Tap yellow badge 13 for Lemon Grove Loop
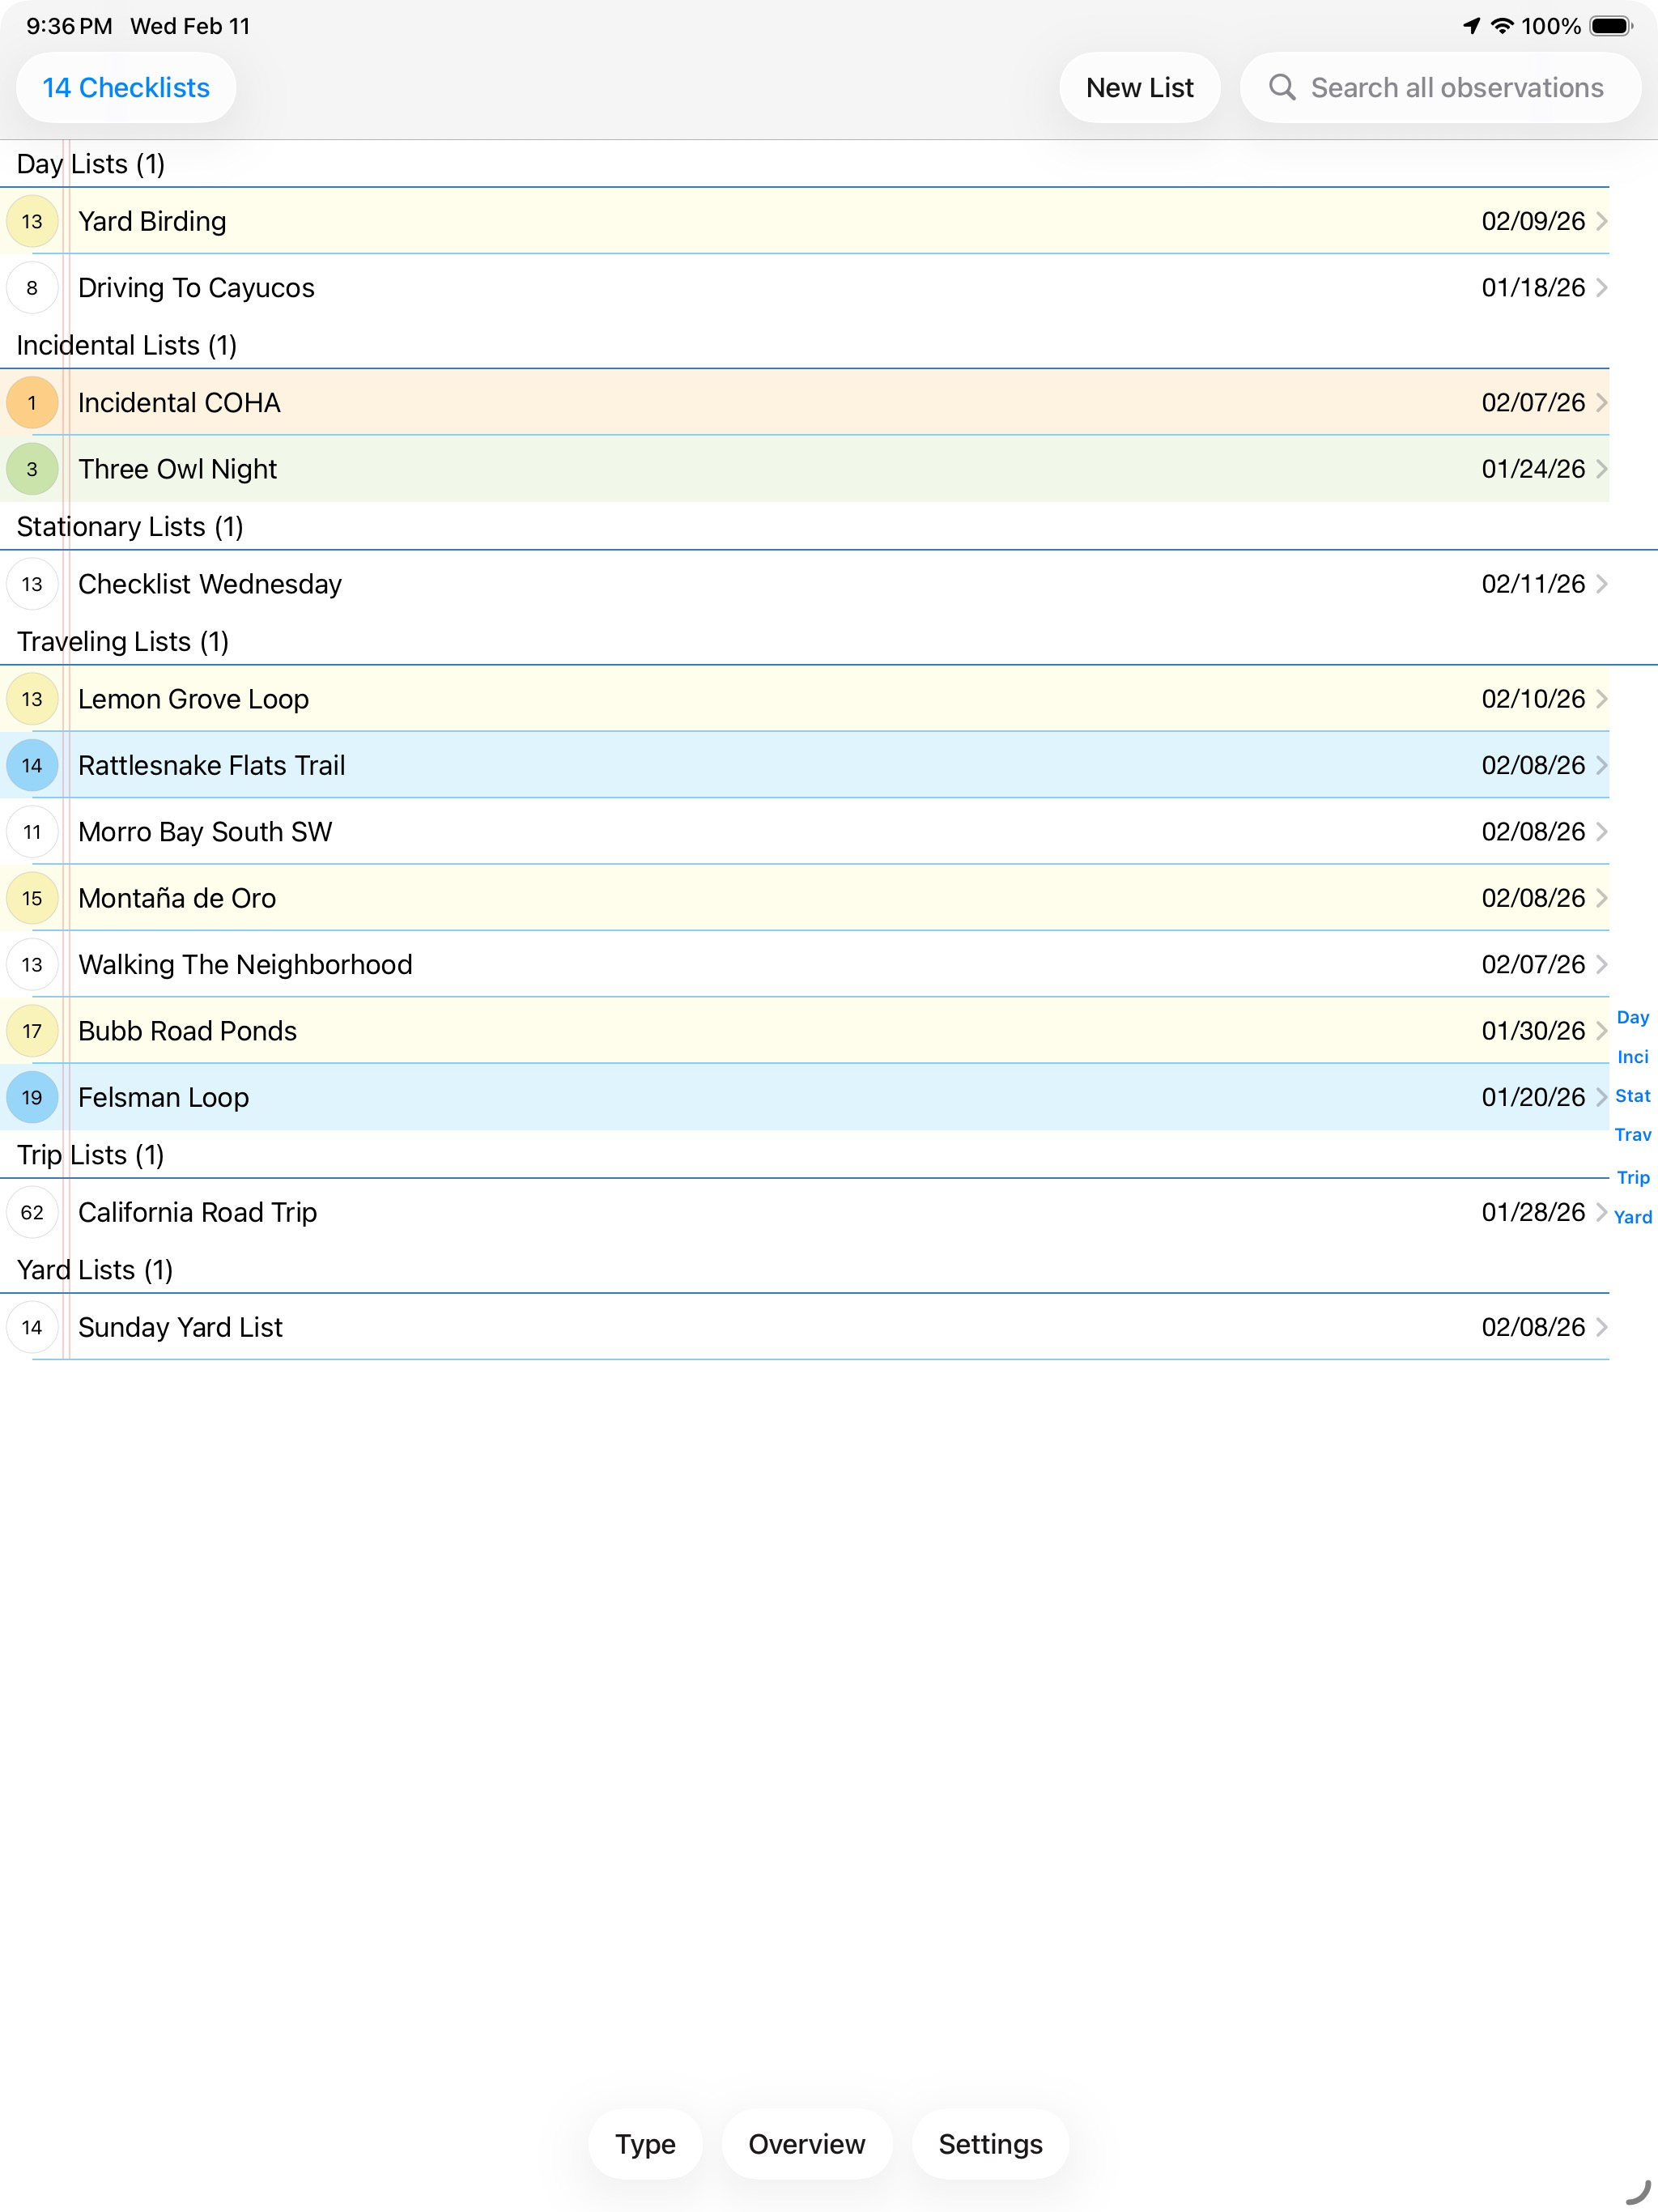Image resolution: width=1658 pixels, height=2212 pixels. pos(32,699)
